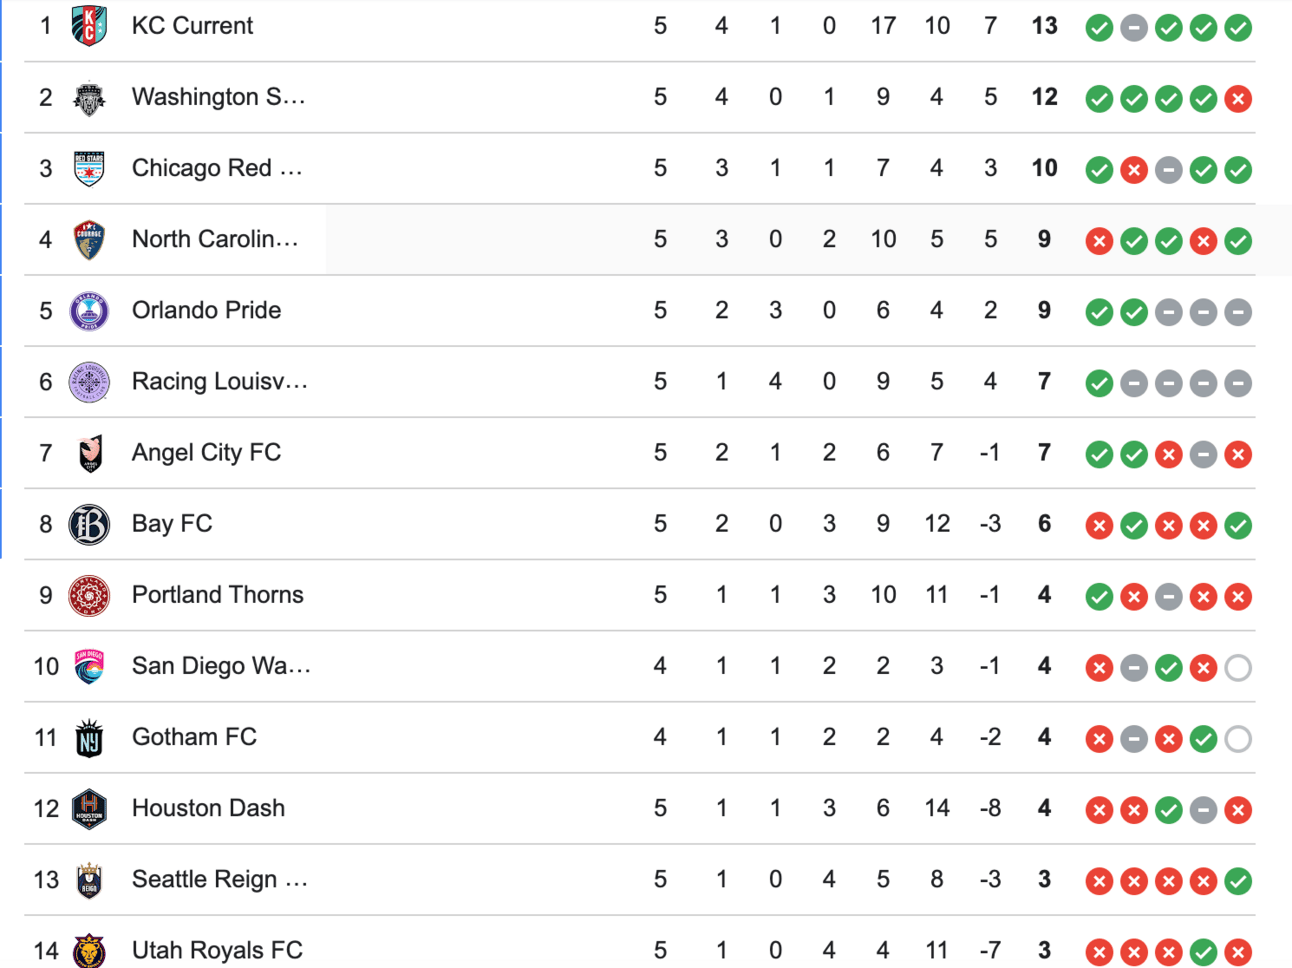Open the Seattle Reign team link
1292x968 pixels.
(220, 880)
